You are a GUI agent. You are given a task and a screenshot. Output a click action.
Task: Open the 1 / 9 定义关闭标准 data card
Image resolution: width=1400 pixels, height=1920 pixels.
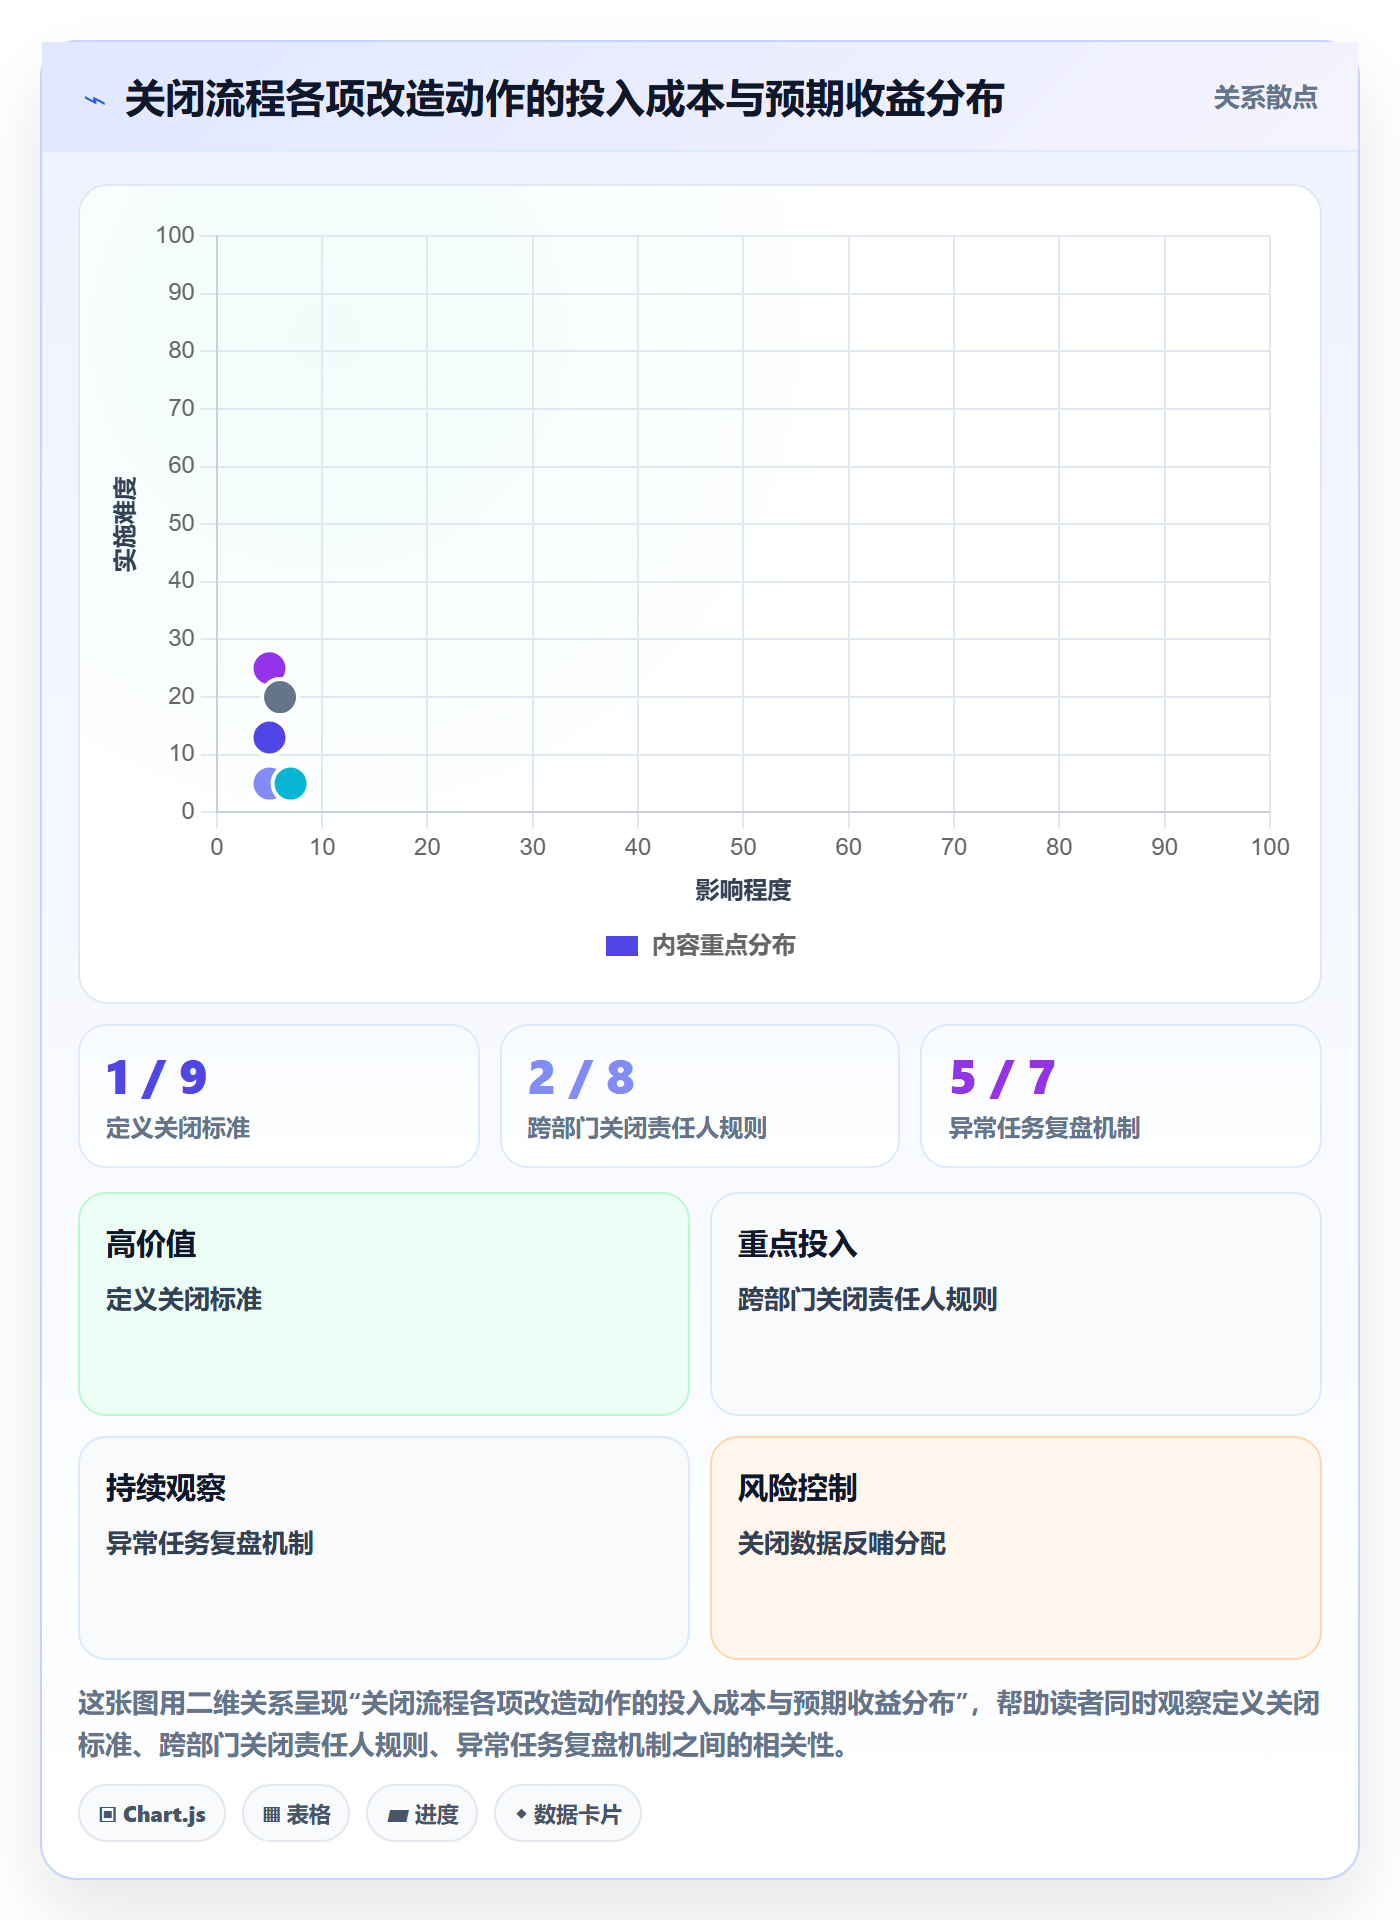point(279,1096)
